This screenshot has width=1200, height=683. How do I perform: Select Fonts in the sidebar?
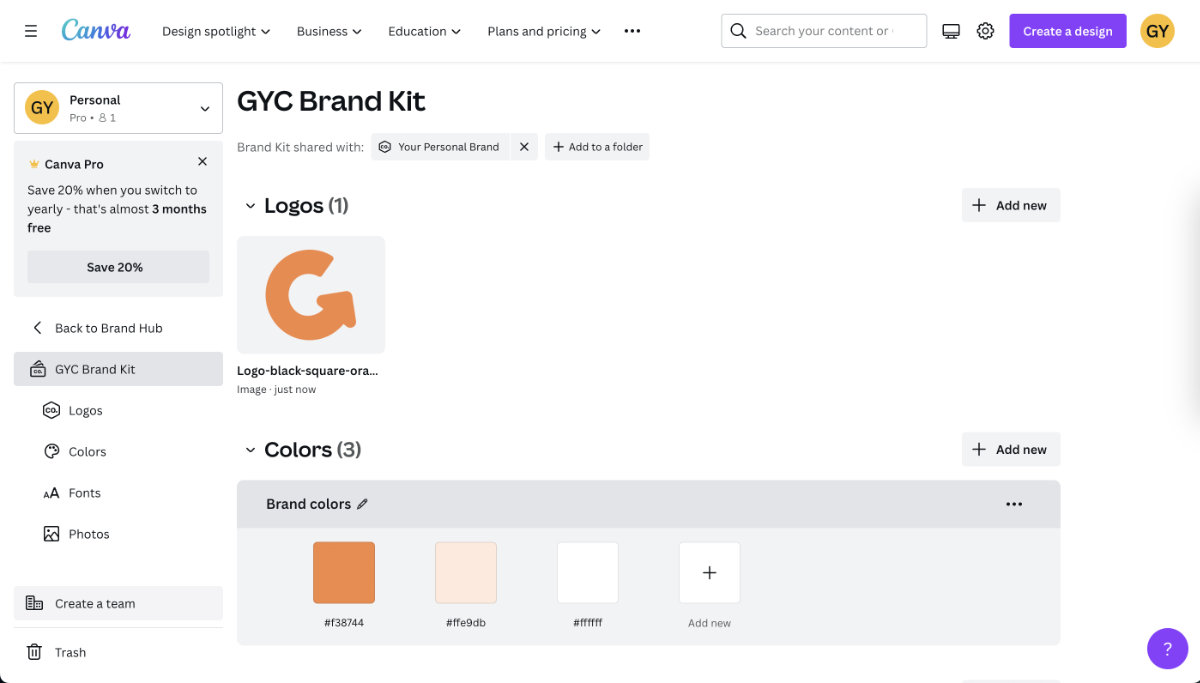[x=118, y=493]
